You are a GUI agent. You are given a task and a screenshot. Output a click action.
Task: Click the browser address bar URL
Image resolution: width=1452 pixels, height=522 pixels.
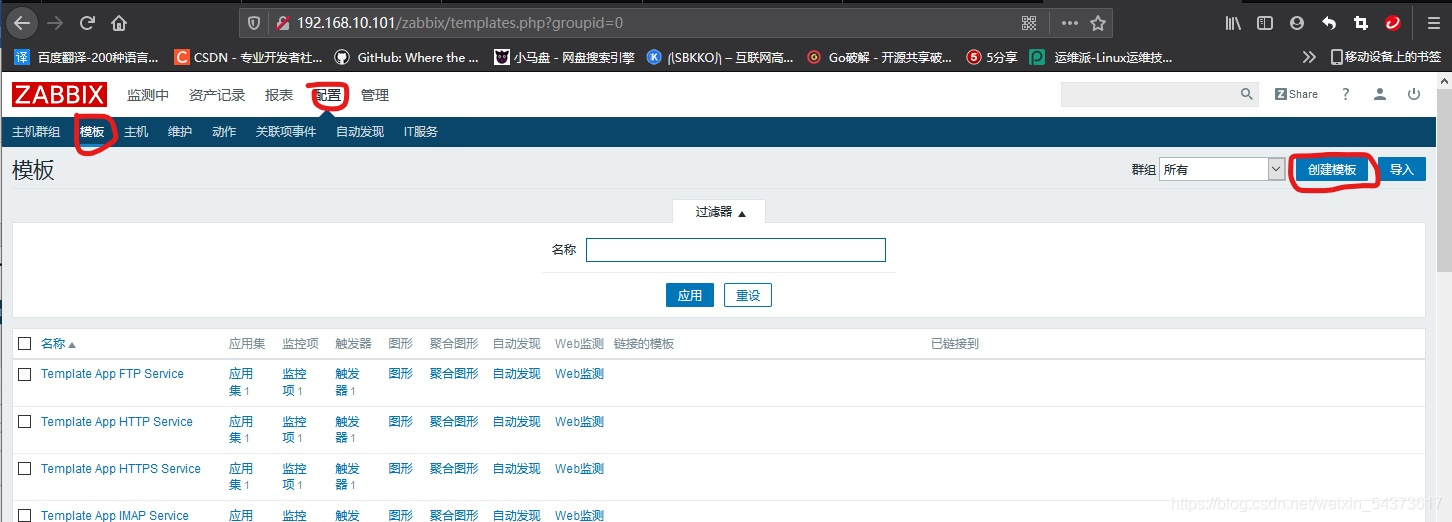(460, 22)
